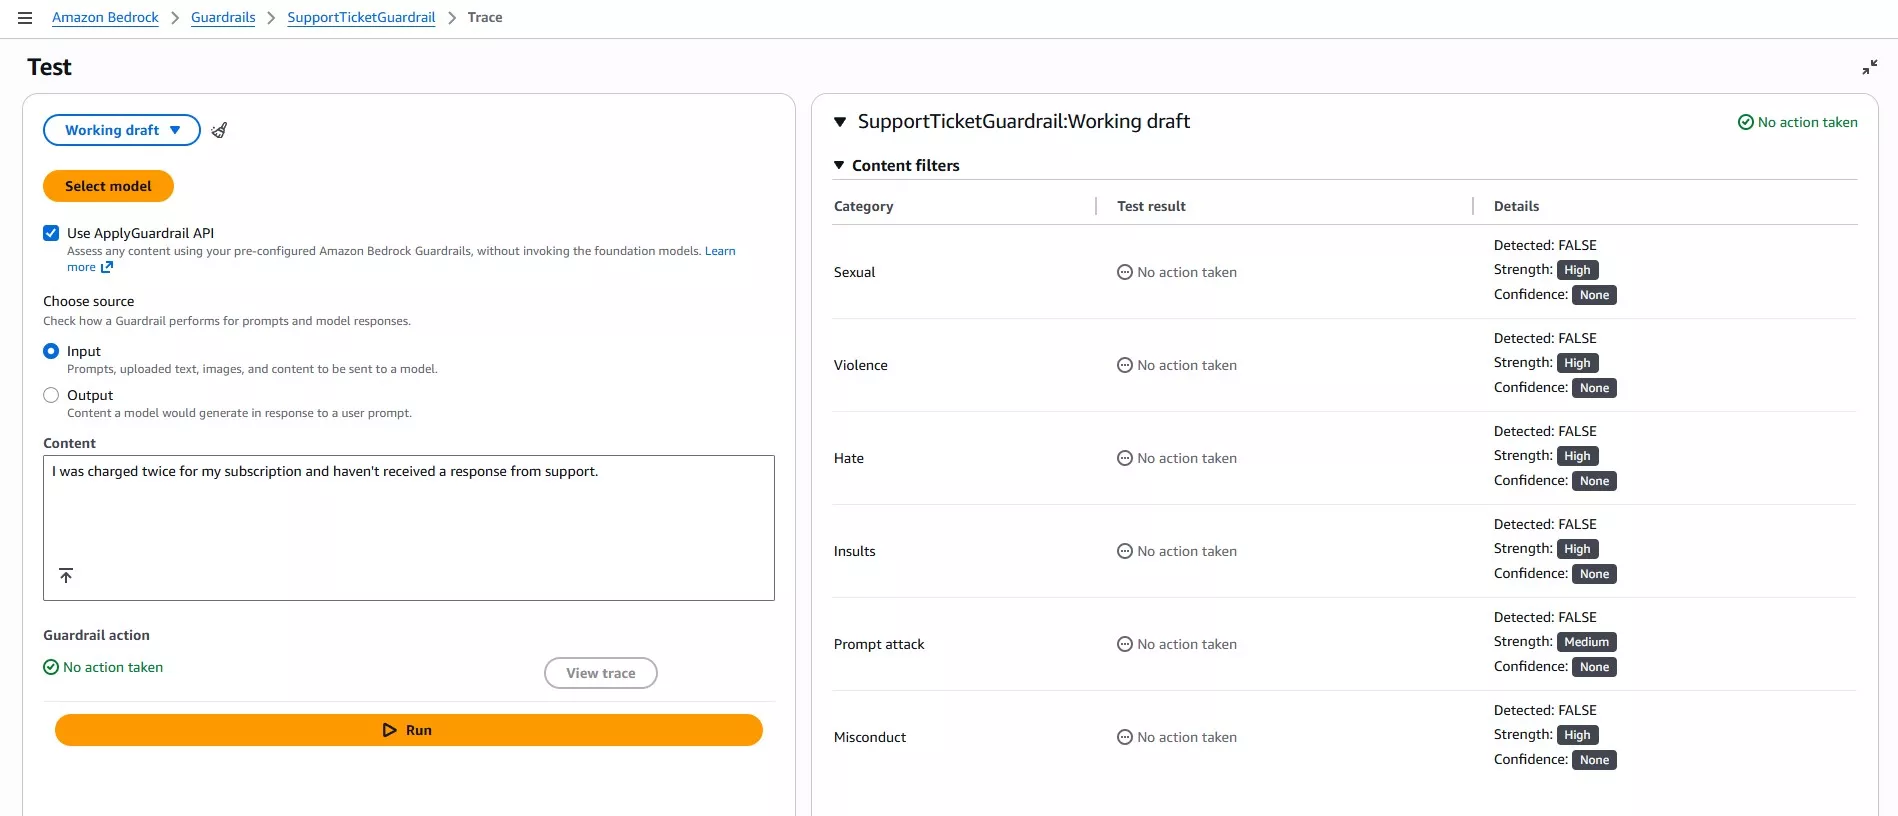
Task: Click the View trace button
Action: (x=601, y=673)
